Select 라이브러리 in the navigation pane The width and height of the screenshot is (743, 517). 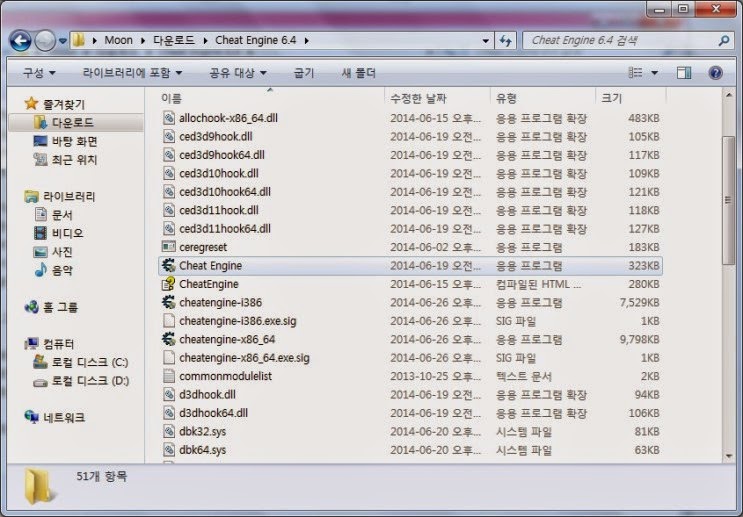point(69,196)
